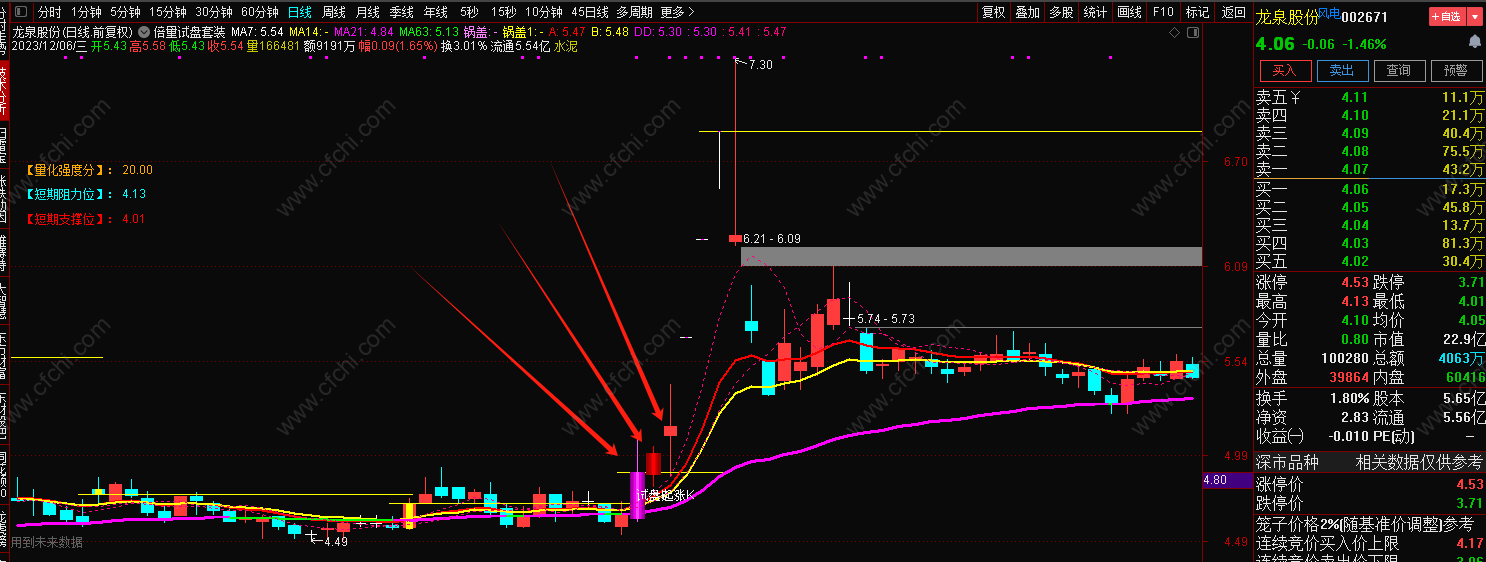
Task: Select the 5秒 period tab
Action: coord(469,12)
